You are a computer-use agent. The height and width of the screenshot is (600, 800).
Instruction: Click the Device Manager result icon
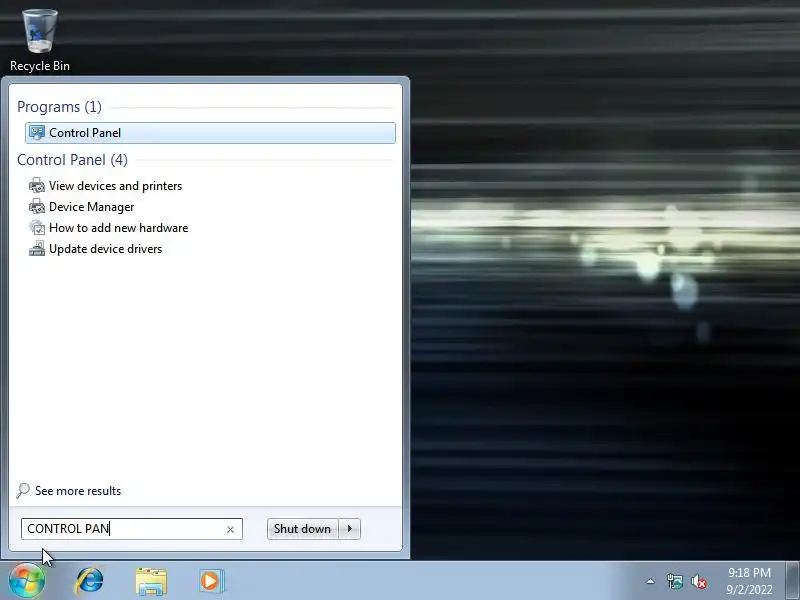(x=37, y=207)
